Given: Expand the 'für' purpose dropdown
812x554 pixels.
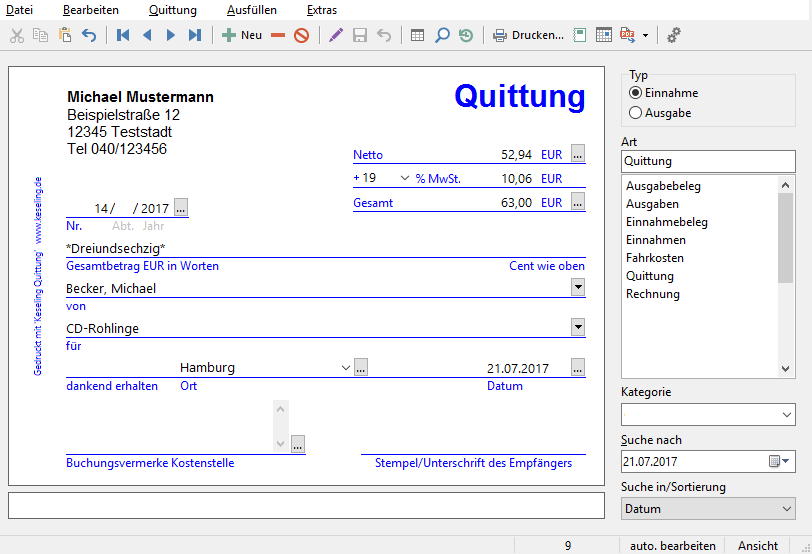Looking at the screenshot, I should pos(578,327).
